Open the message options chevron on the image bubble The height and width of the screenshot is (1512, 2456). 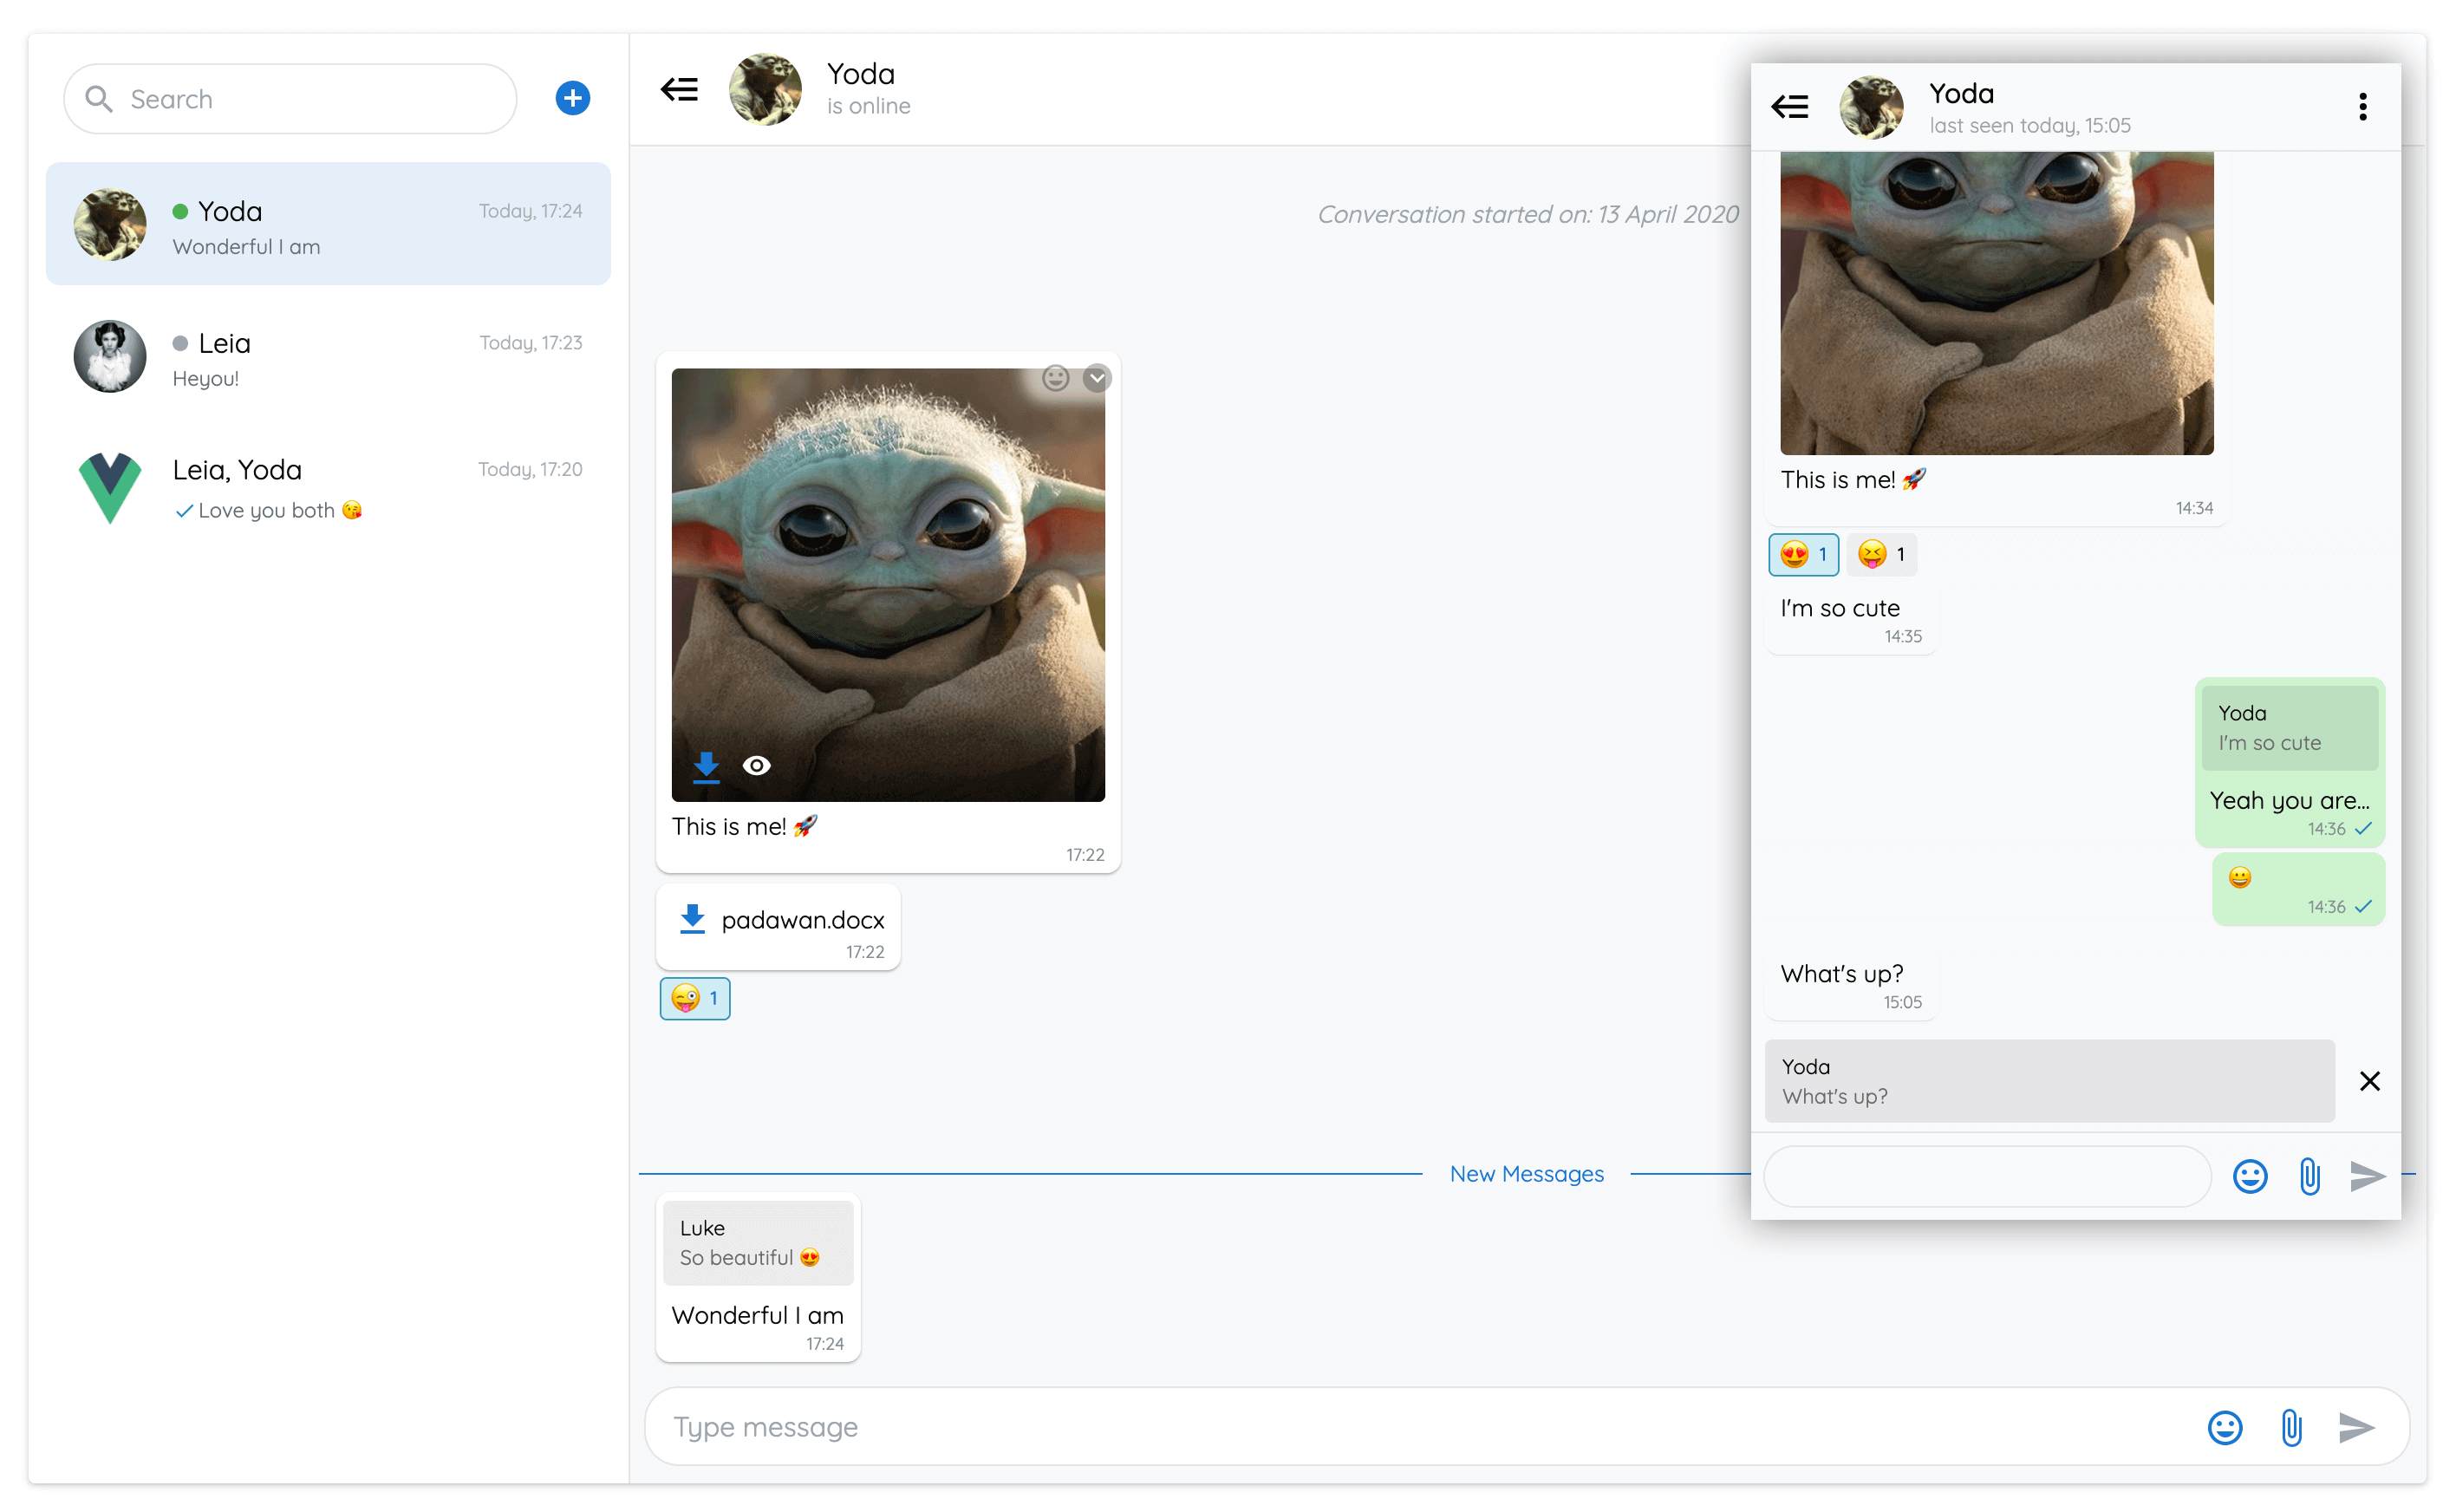coord(1096,378)
